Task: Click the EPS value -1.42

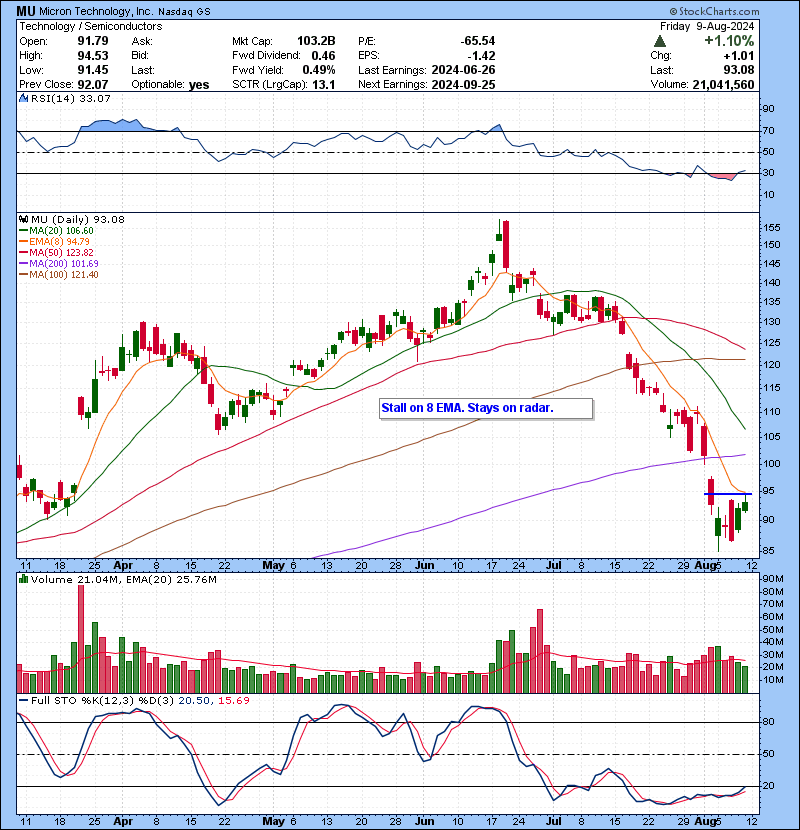Action: point(481,56)
